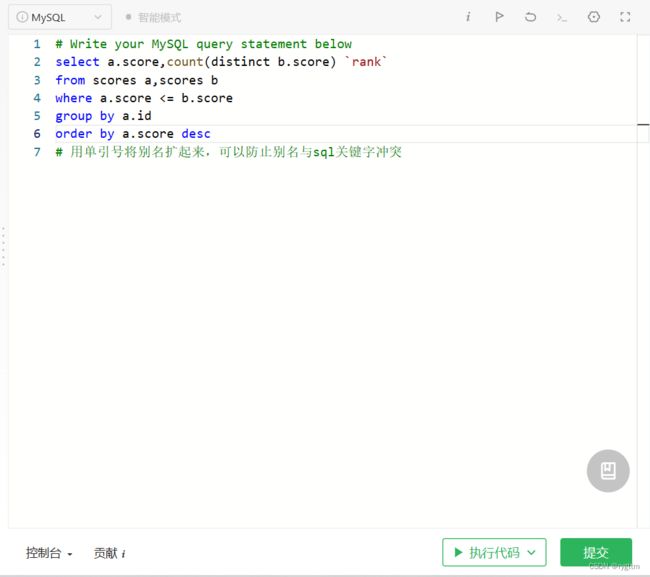Viewport: 650px width, 577px height.
Task: Place cursor on line 2 select statement
Action: [221, 62]
